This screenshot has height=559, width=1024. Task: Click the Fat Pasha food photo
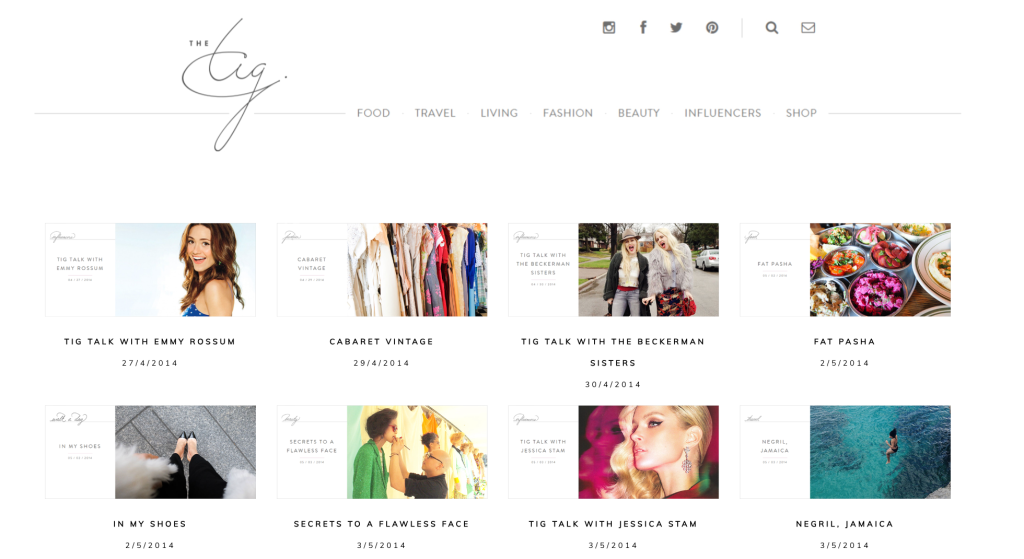coord(880,270)
